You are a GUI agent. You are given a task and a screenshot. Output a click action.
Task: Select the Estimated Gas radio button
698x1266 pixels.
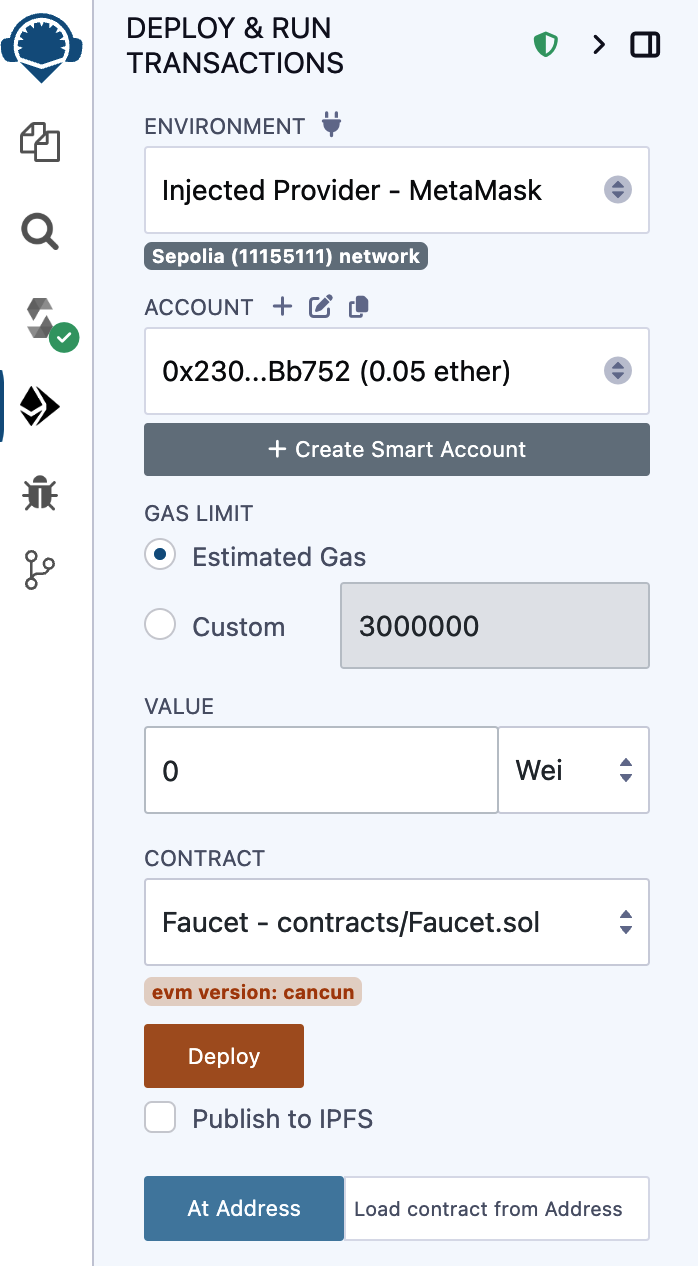(x=160, y=555)
